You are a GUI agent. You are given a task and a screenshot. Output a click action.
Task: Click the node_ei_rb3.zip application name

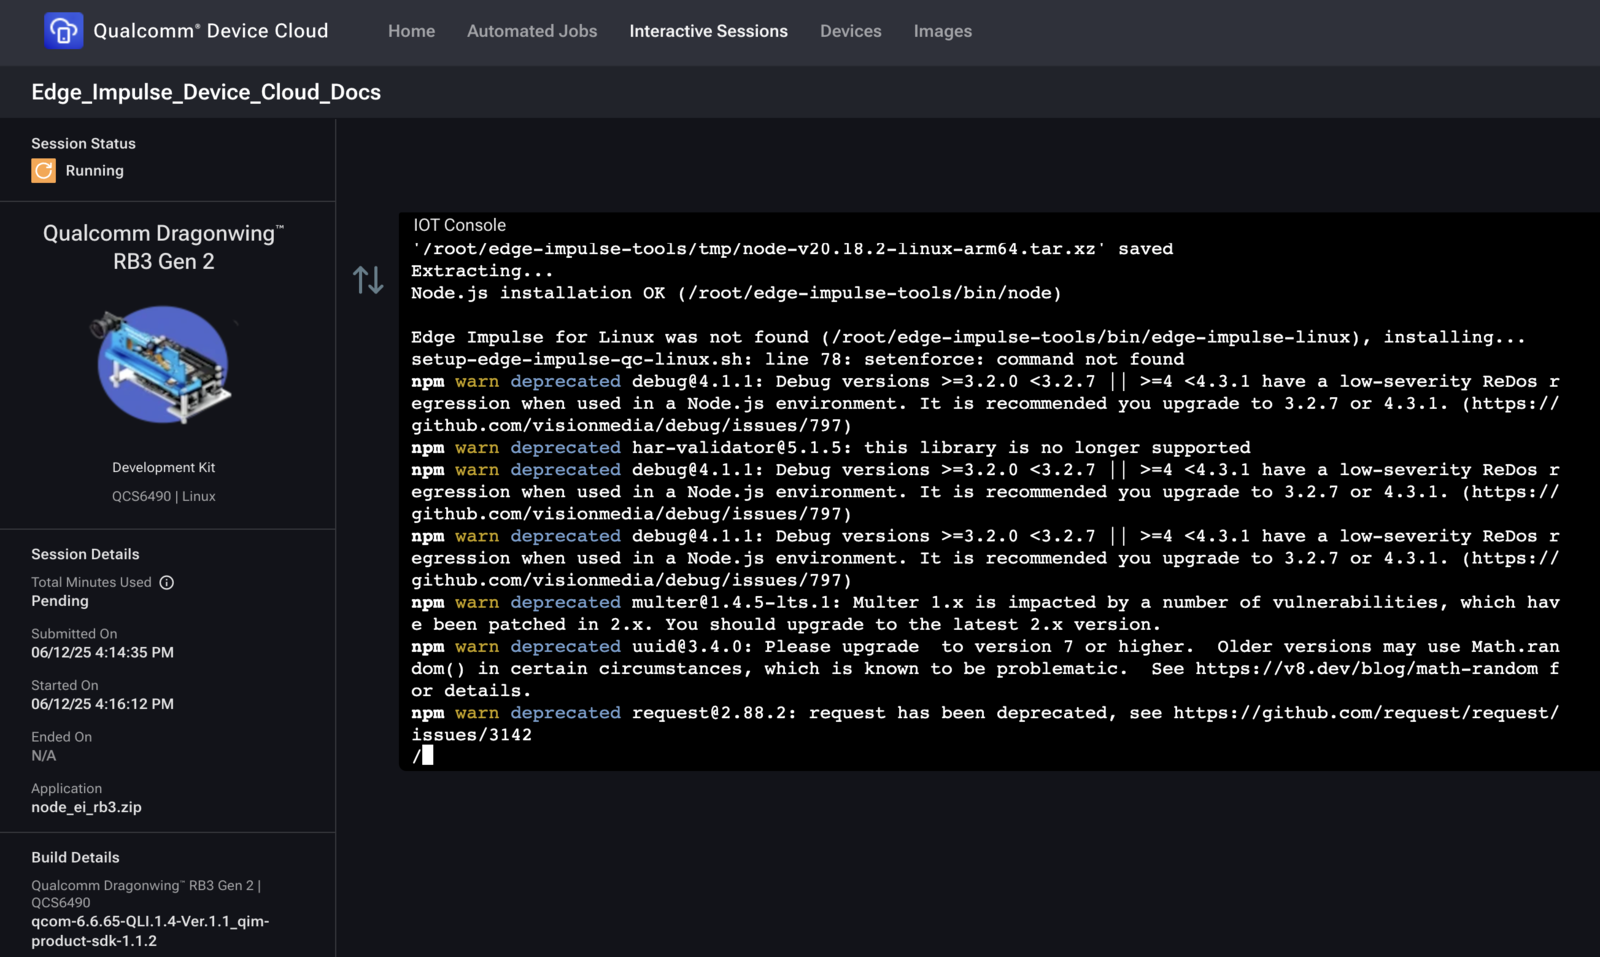pos(86,807)
